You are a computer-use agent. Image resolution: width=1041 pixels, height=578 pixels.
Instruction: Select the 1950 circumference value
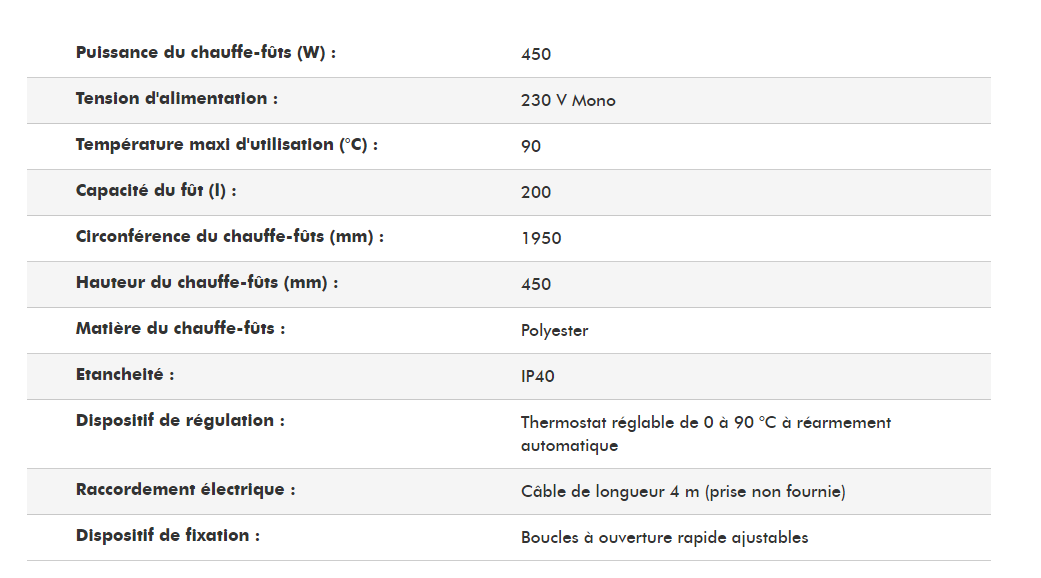click(x=541, y=238)
